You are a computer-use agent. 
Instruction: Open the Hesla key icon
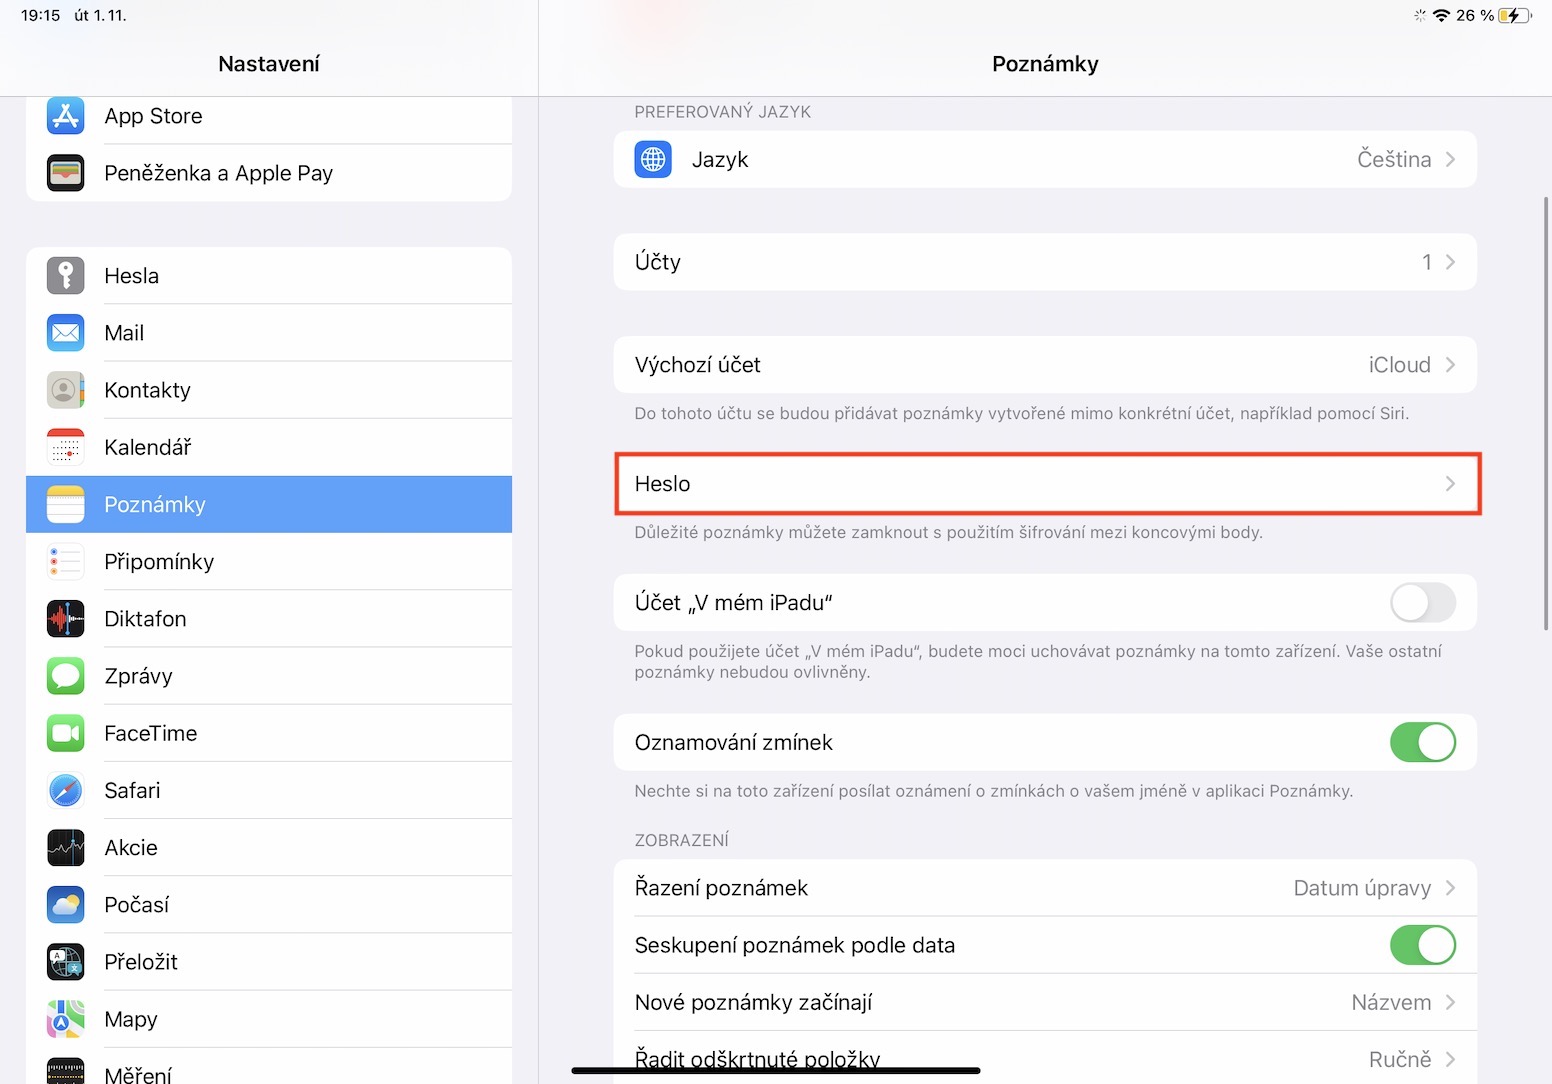66,275
